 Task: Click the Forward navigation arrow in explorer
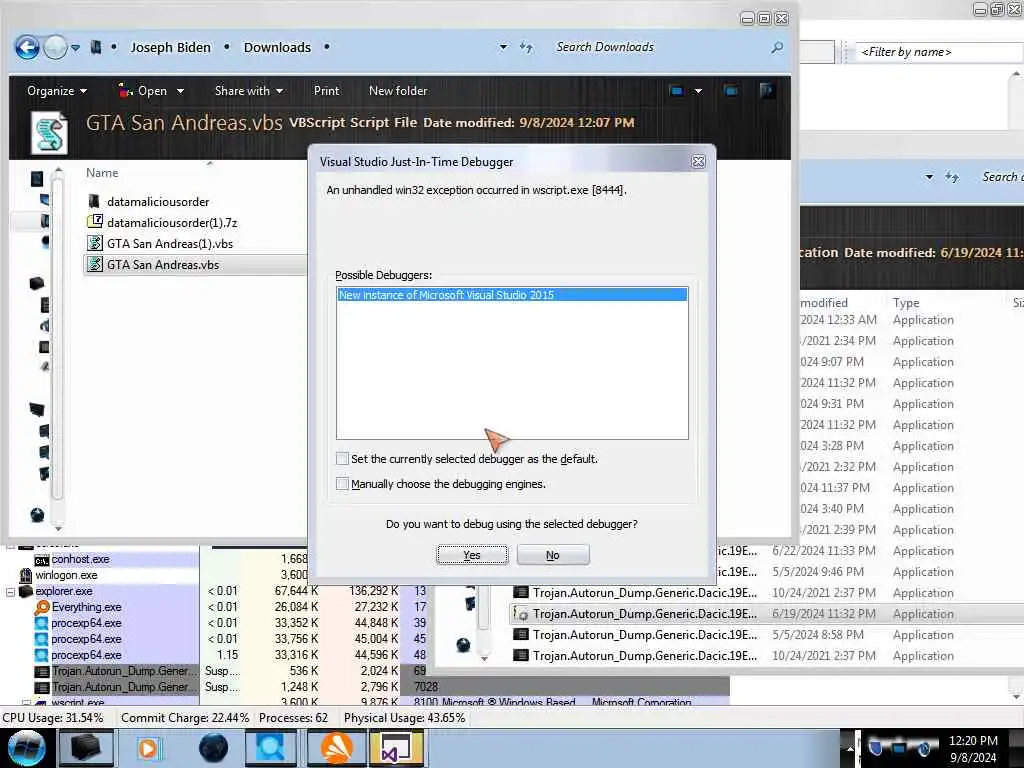[x=55, y=47]
